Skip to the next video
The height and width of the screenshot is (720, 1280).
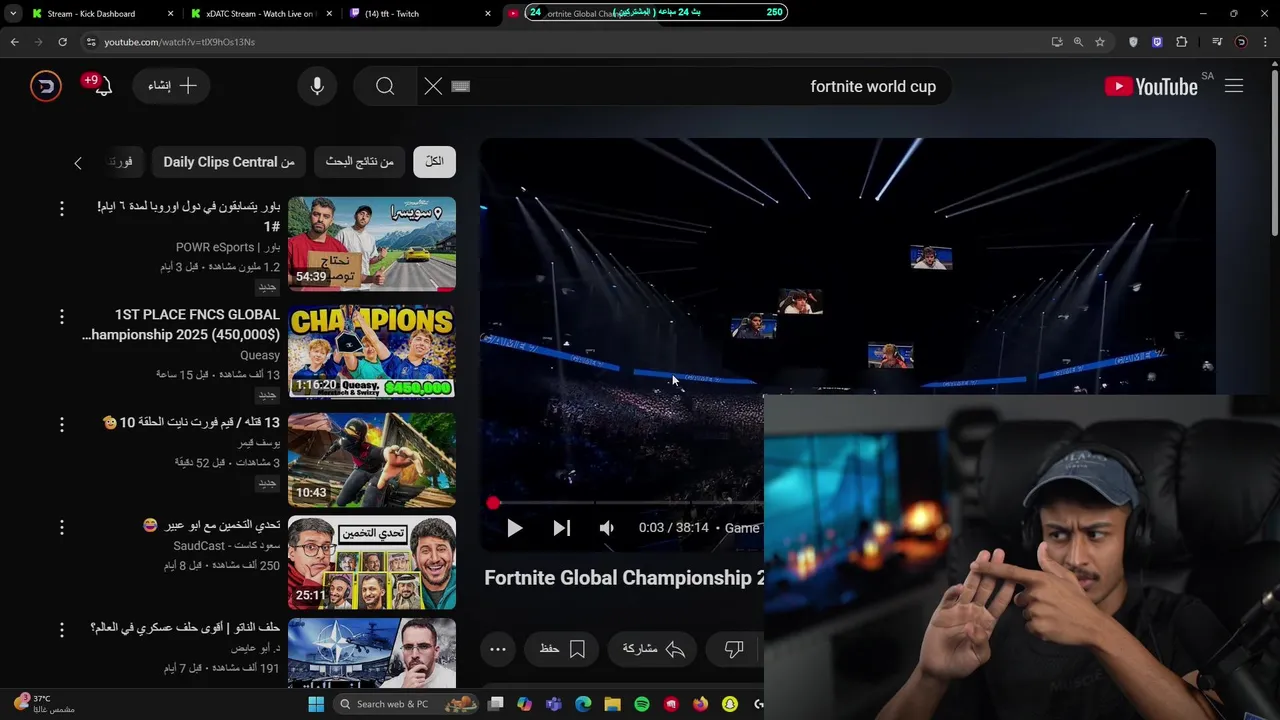pyautogui.click(x=561, y=528)
